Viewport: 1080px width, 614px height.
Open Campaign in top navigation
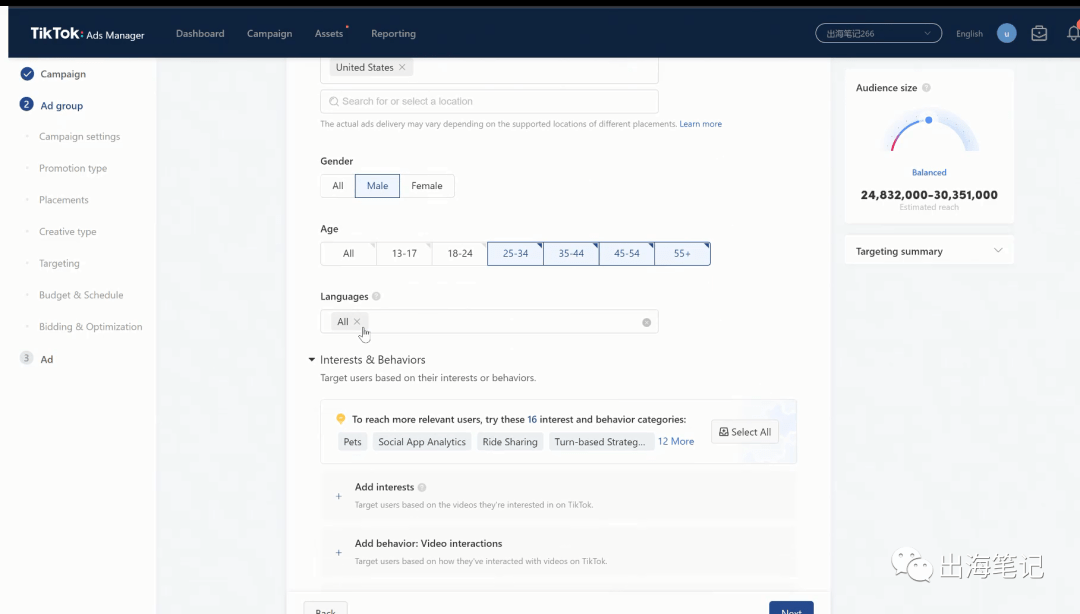269,33
